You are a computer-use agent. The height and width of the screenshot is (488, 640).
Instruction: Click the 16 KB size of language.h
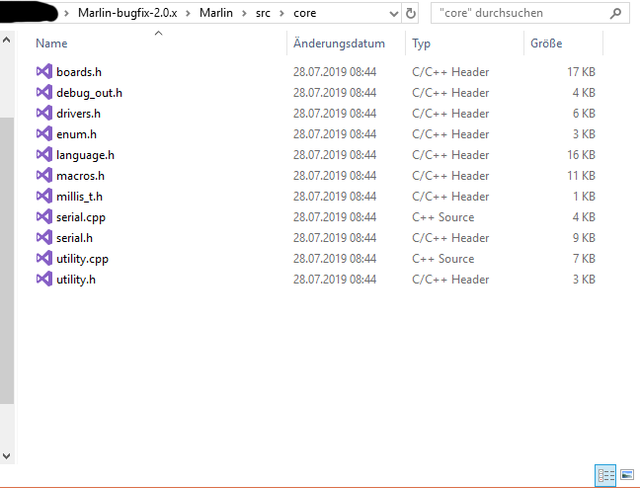[x=581, y=155]
